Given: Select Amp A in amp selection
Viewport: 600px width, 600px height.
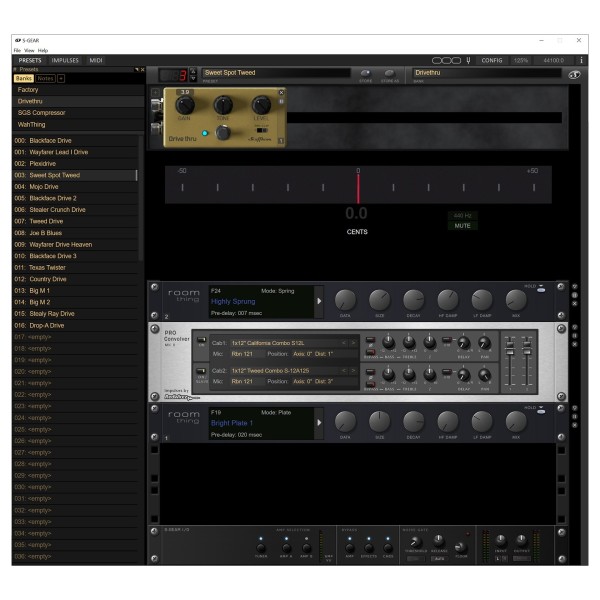Looking at the screenshot, I should 286,548.
